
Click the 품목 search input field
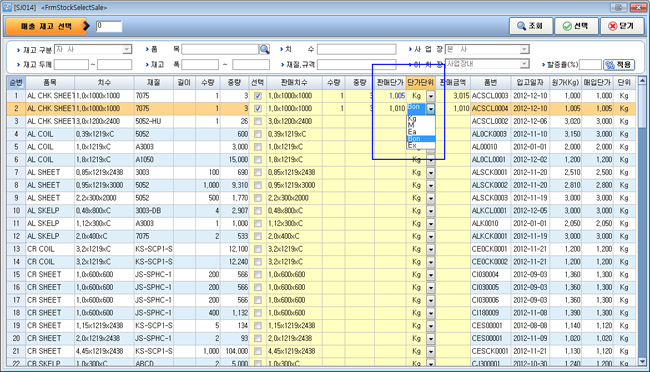[x=220, y=49]
